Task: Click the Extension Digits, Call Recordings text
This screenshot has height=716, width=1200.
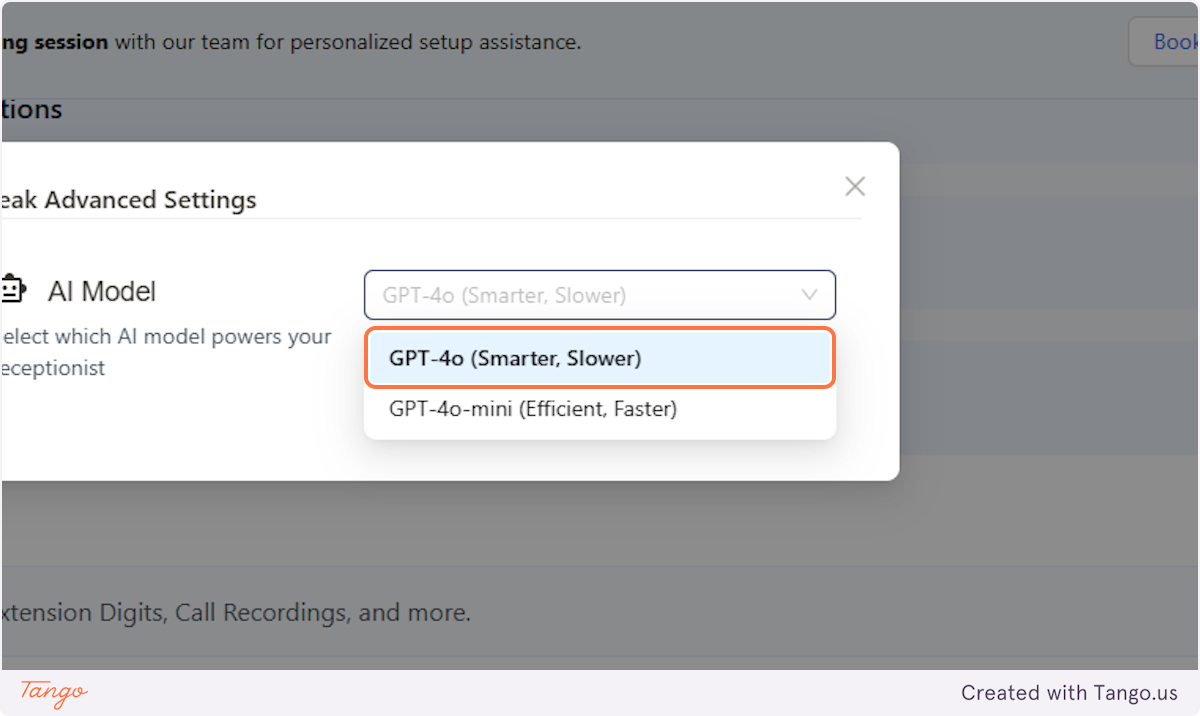Action: [235, 612]
